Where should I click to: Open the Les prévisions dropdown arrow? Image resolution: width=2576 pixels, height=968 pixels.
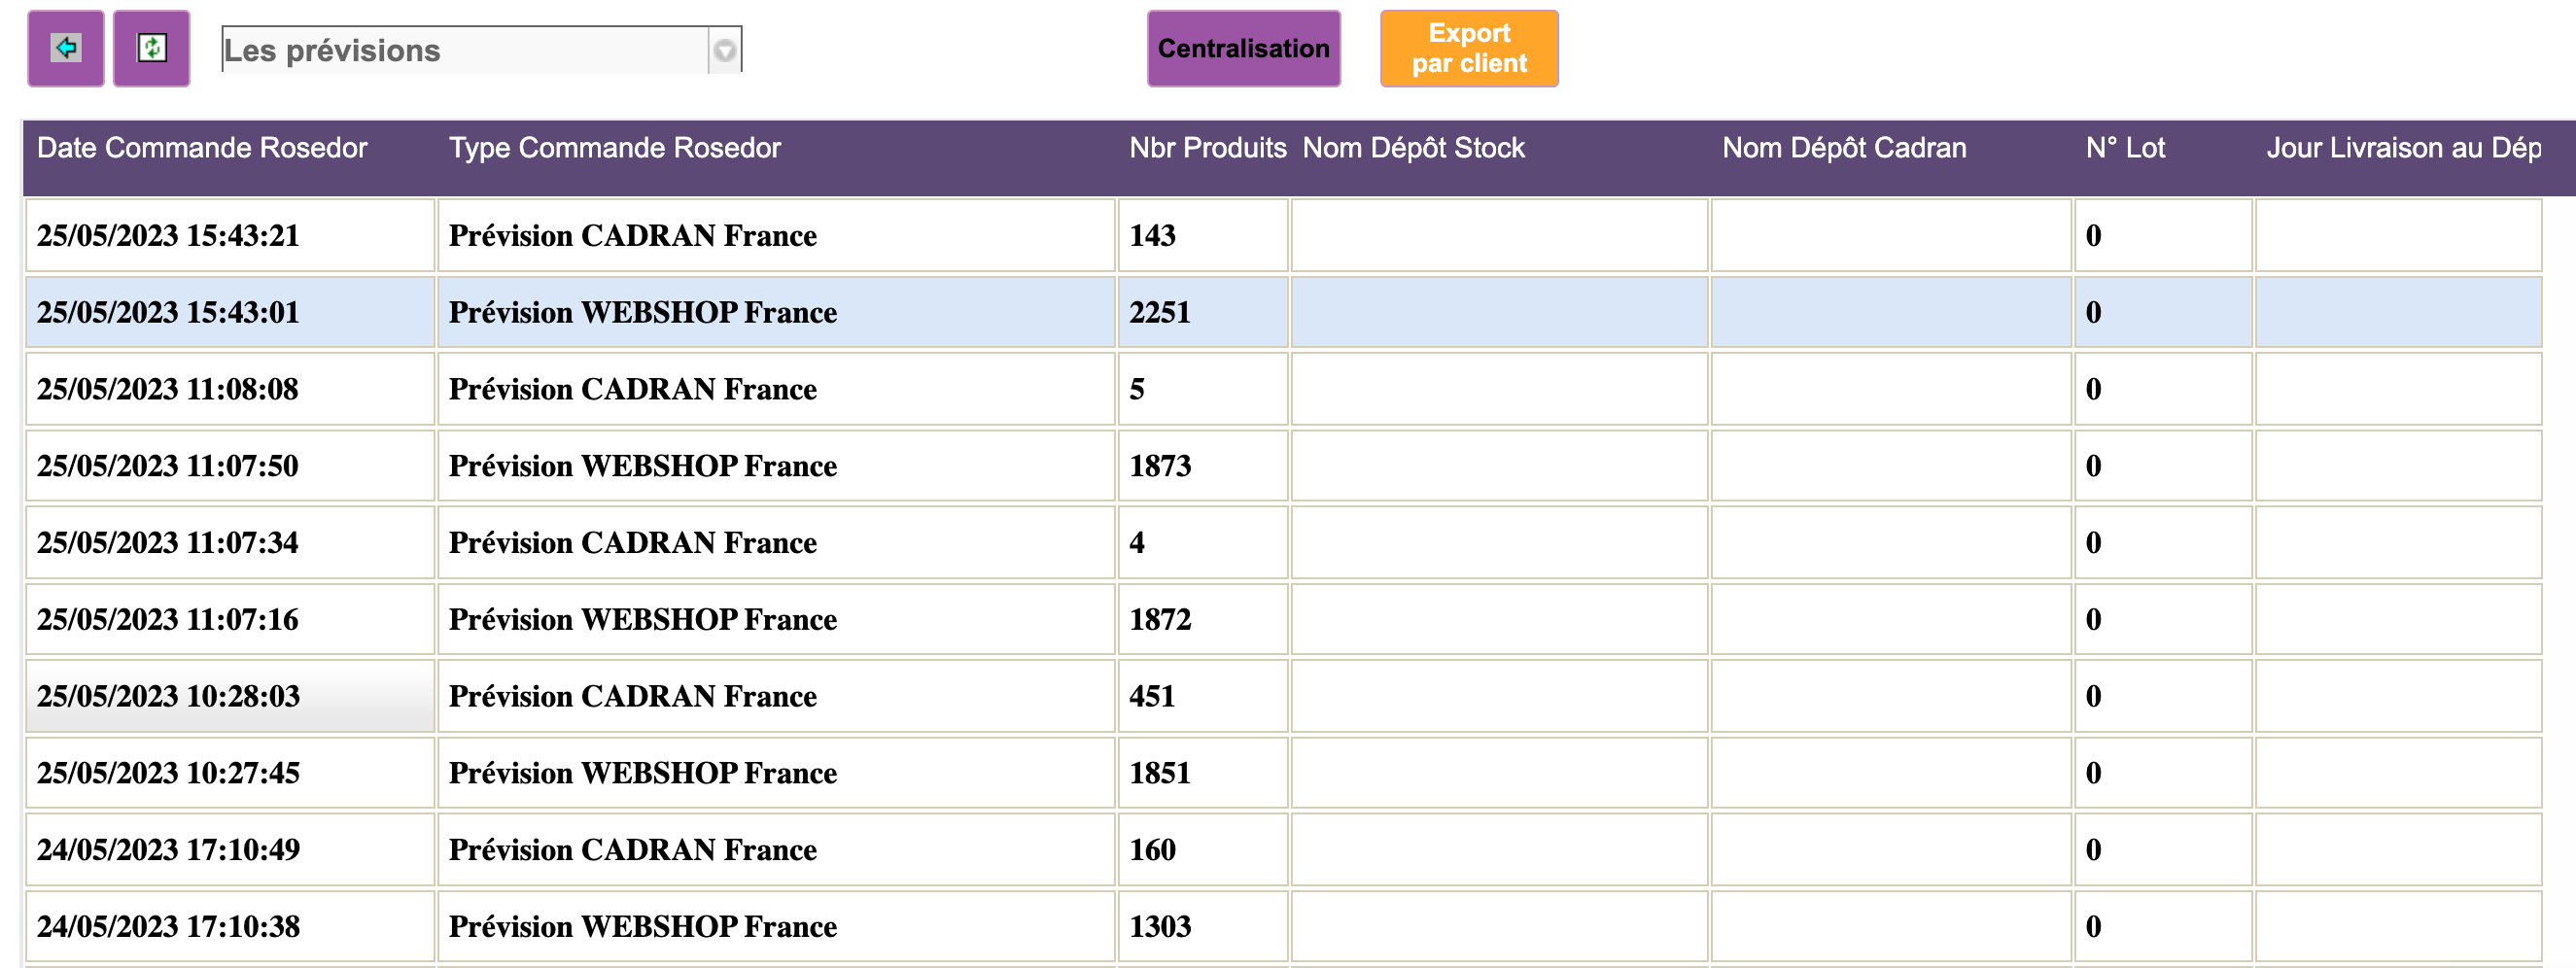[725, 50]
